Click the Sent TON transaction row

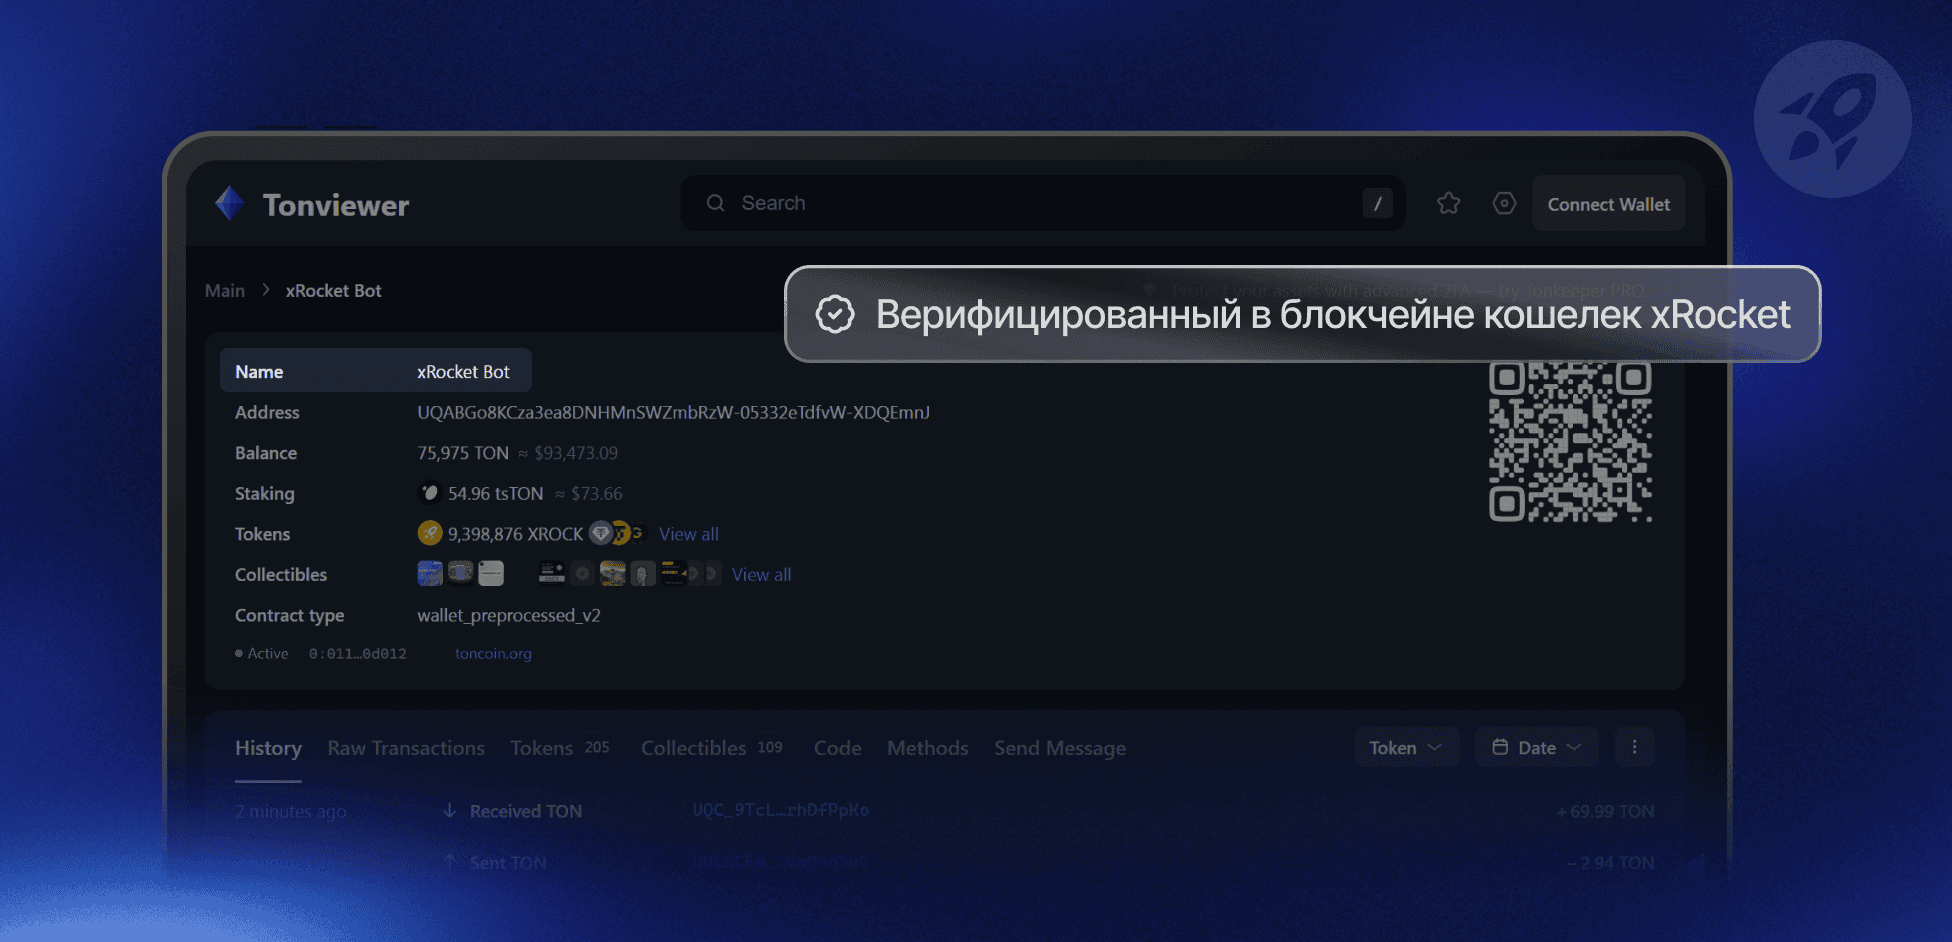(944, 862)
